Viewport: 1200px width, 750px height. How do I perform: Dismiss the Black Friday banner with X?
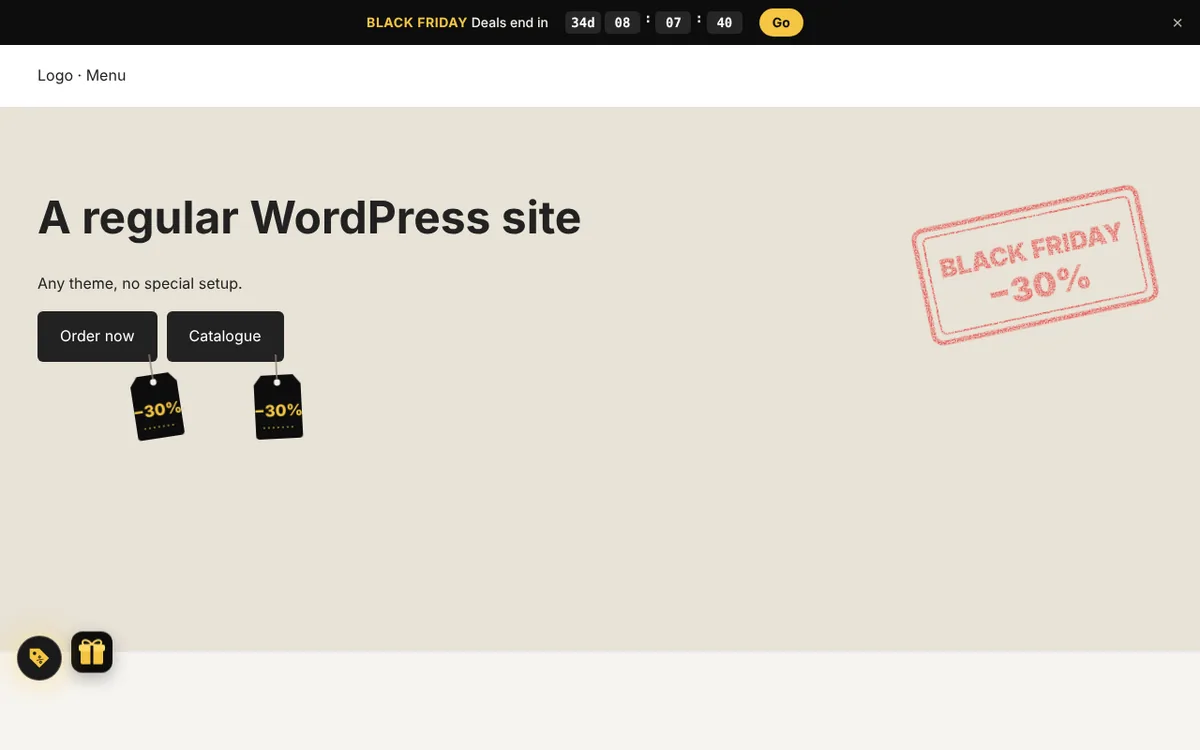pos(1177,23)
